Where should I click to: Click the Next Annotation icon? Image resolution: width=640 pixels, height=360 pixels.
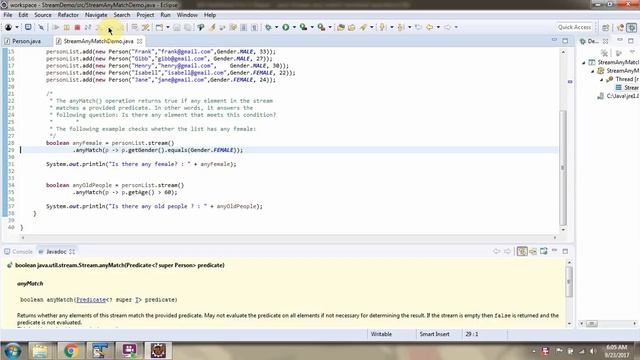[x=382, y=27]
